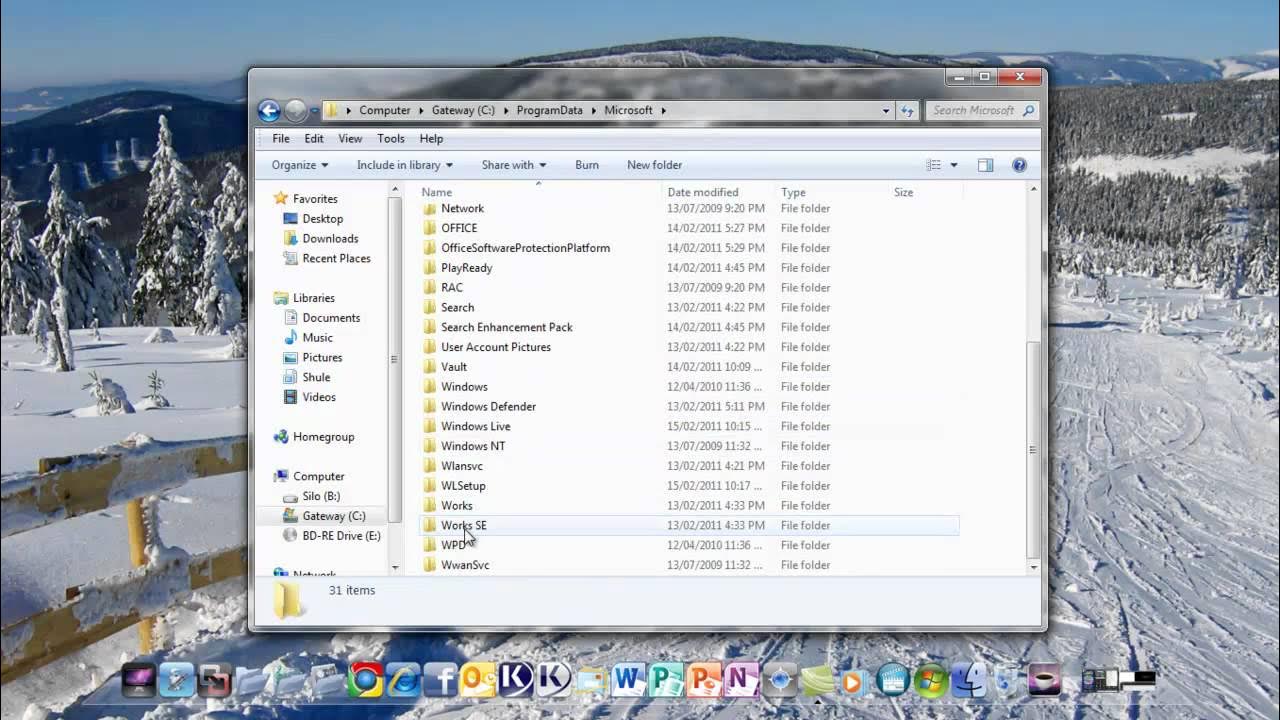The image size is (1280, 720).
Task: Click the file list scroll down arrow
Action: click(x=1033, y=567)
